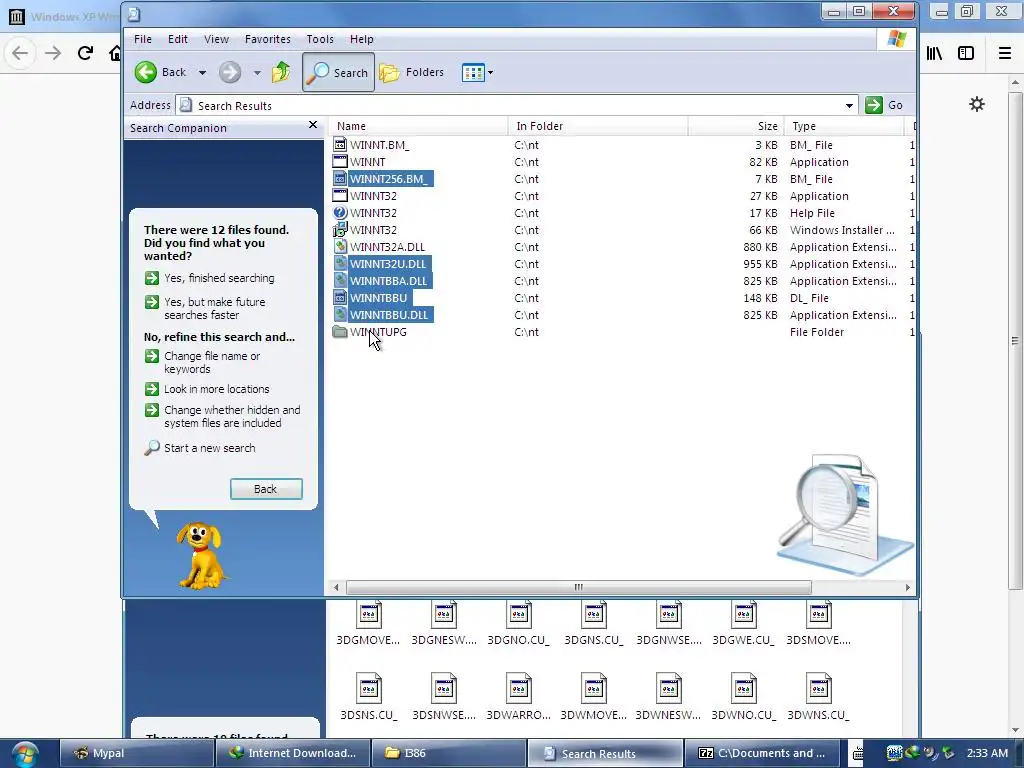Select the WINNTBBA.DLL file icon
1024x768 pixels.
coord(340,281)
